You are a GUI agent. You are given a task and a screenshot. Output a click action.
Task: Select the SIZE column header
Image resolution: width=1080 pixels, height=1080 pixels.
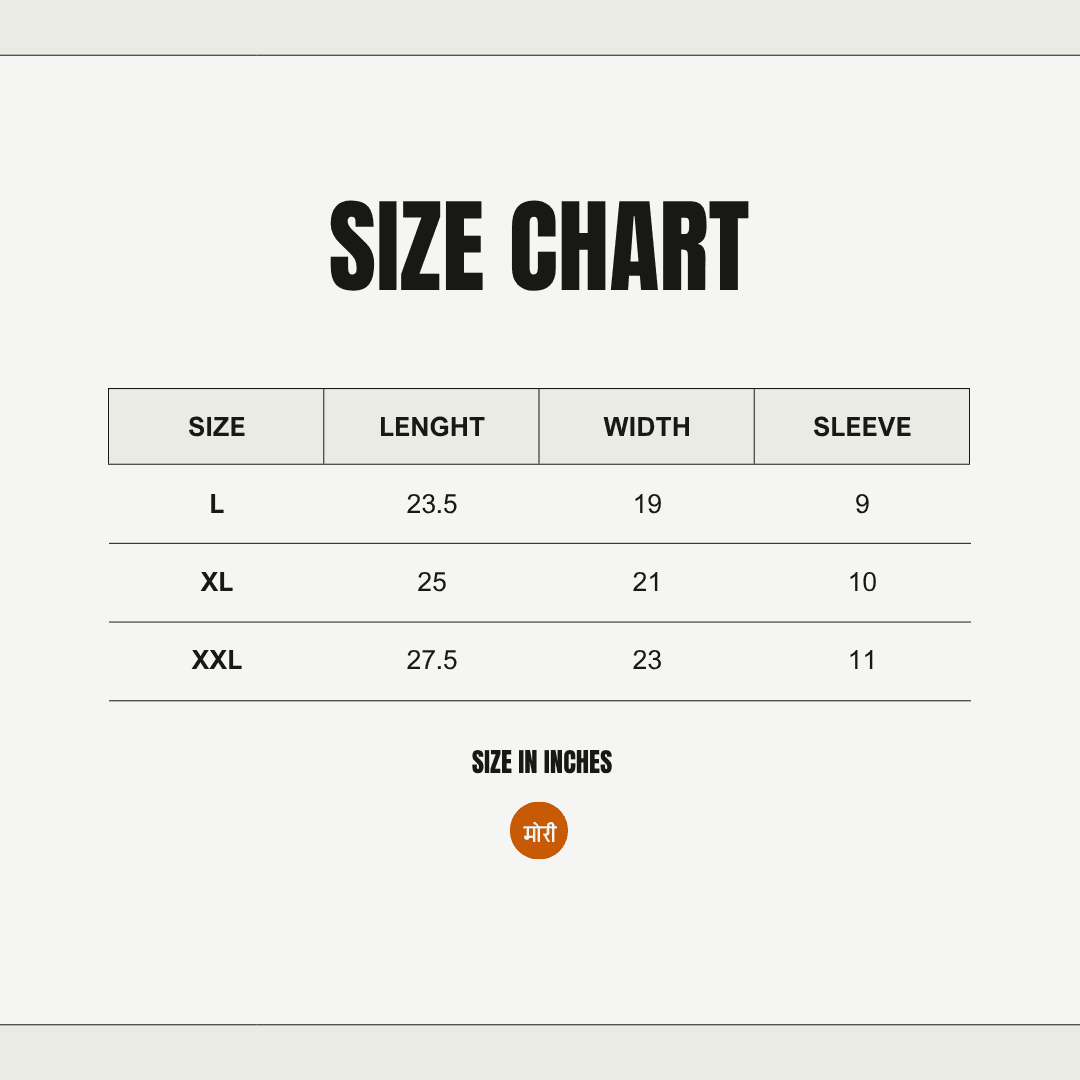coord(216,427)
